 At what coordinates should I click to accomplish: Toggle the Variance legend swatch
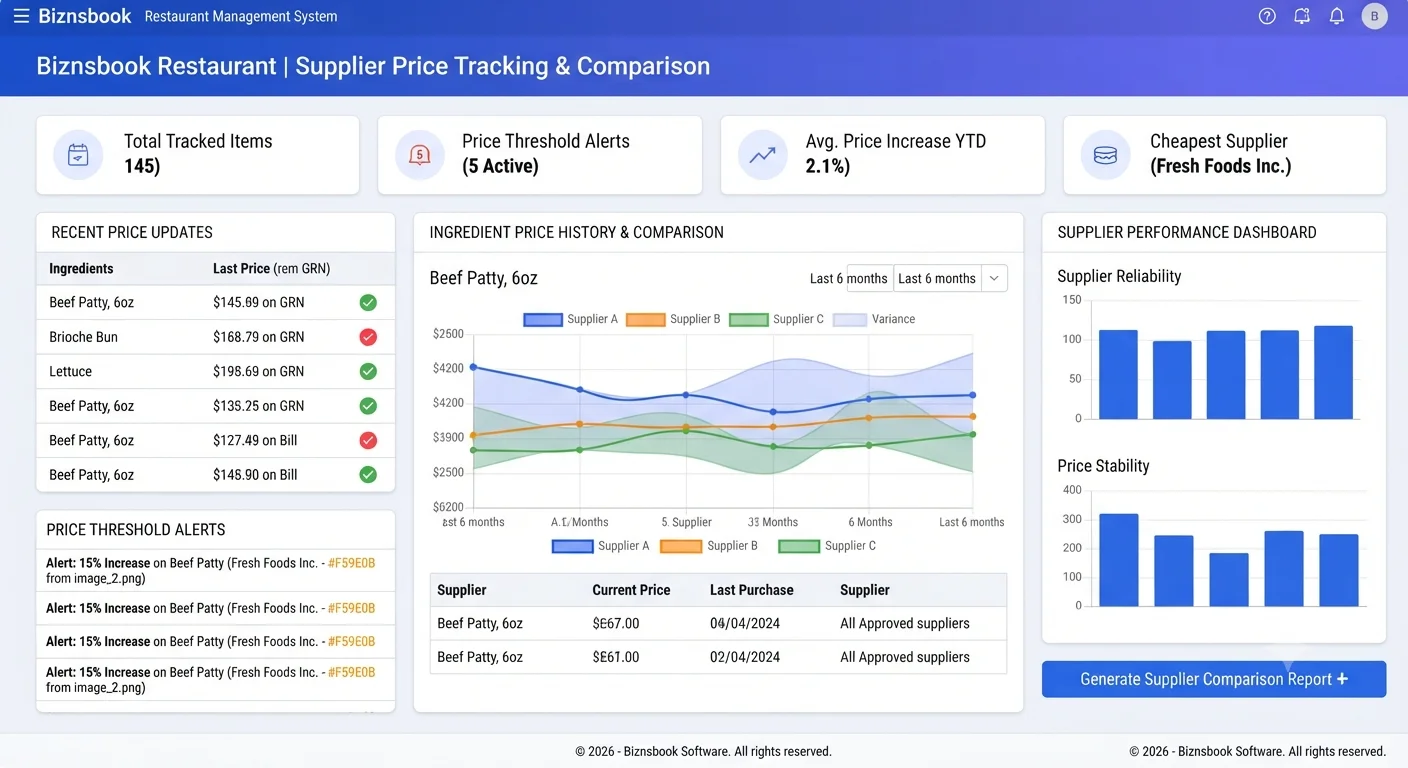click(850, 319)
